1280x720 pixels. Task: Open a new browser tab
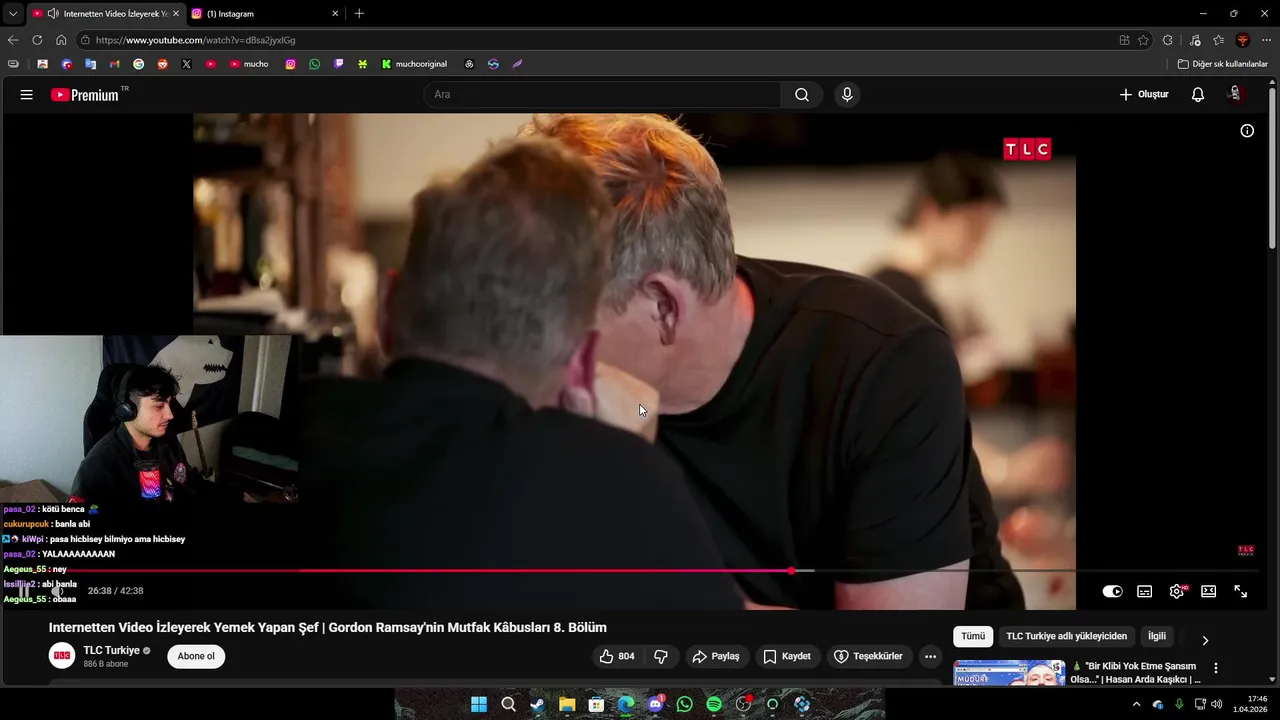359,14
